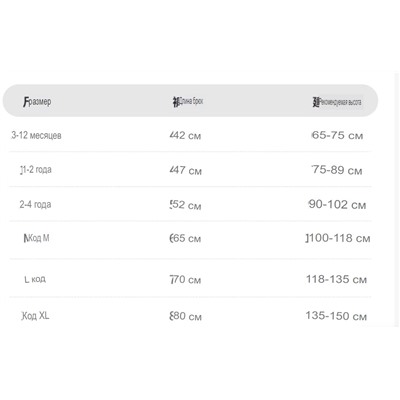Select the "47 см" length value
The width and height of the screenshot is (400, 400).
[x=186, y=170]
